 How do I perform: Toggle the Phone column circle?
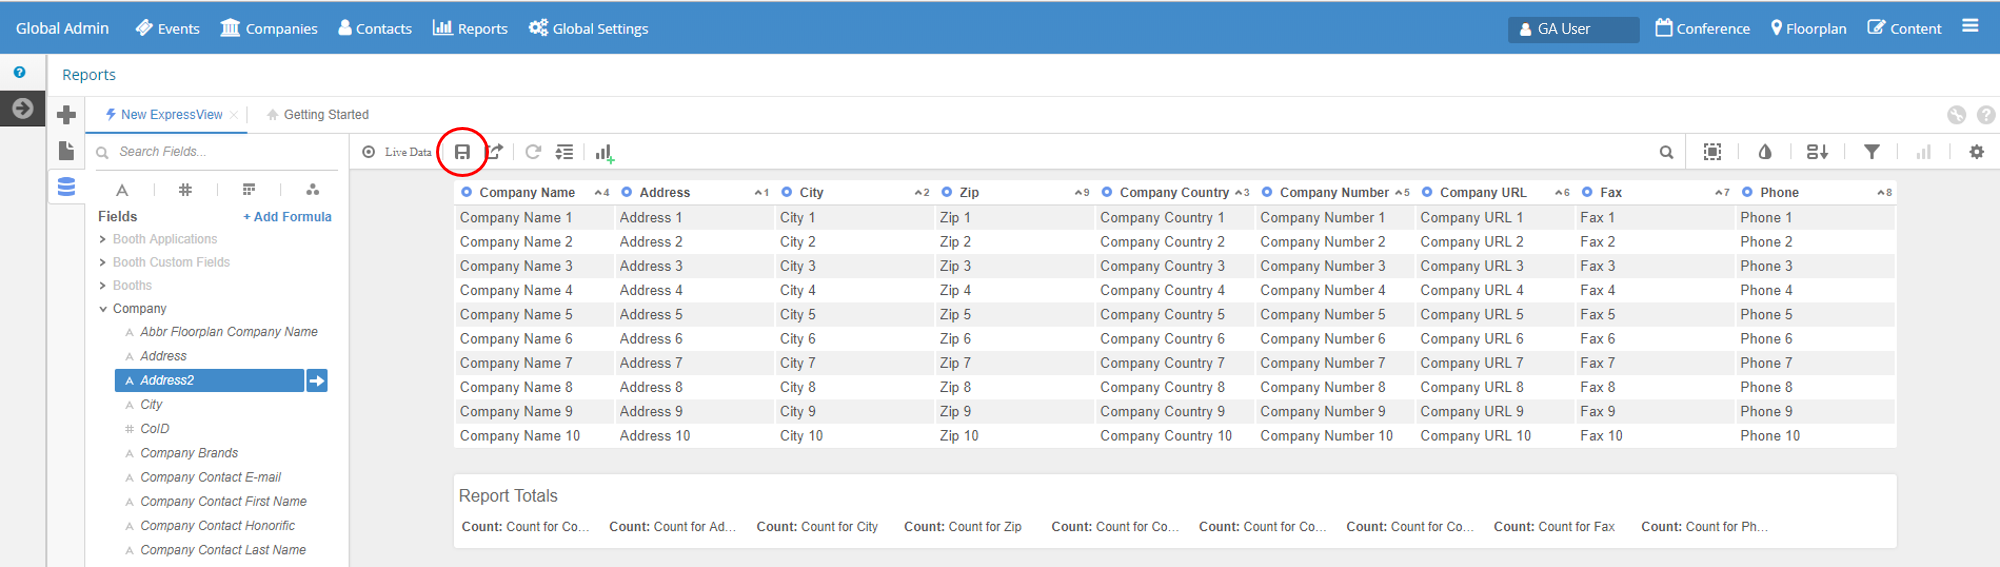coord(1747,192)
